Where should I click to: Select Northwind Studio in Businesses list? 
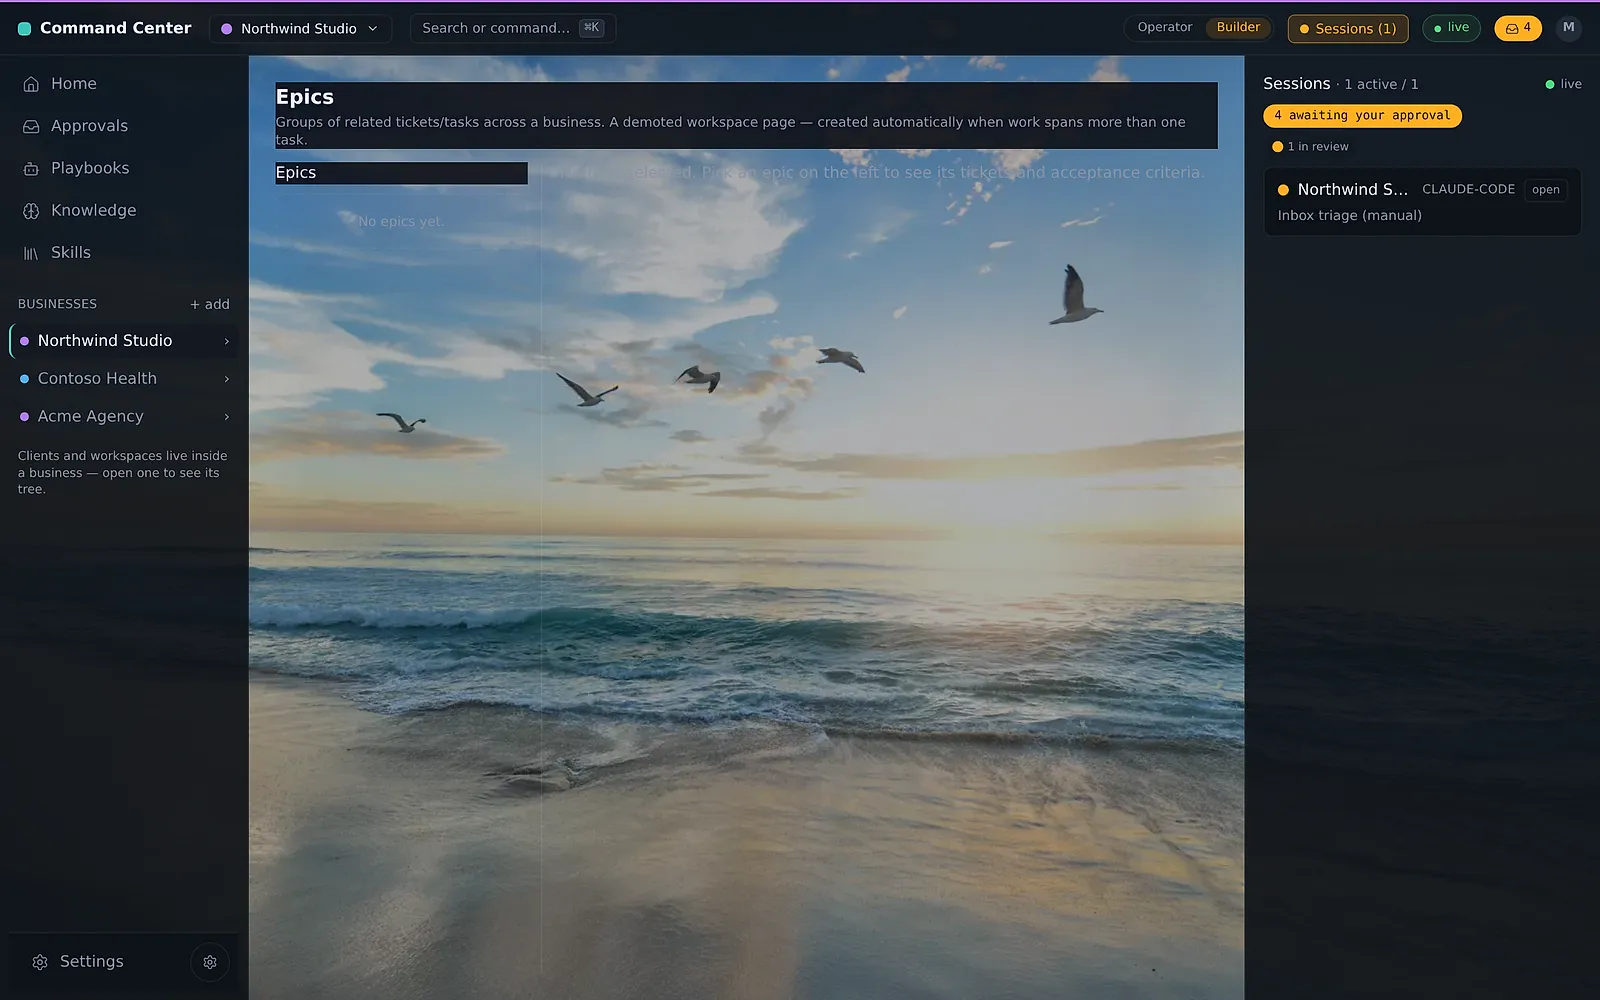click(124, 341)
